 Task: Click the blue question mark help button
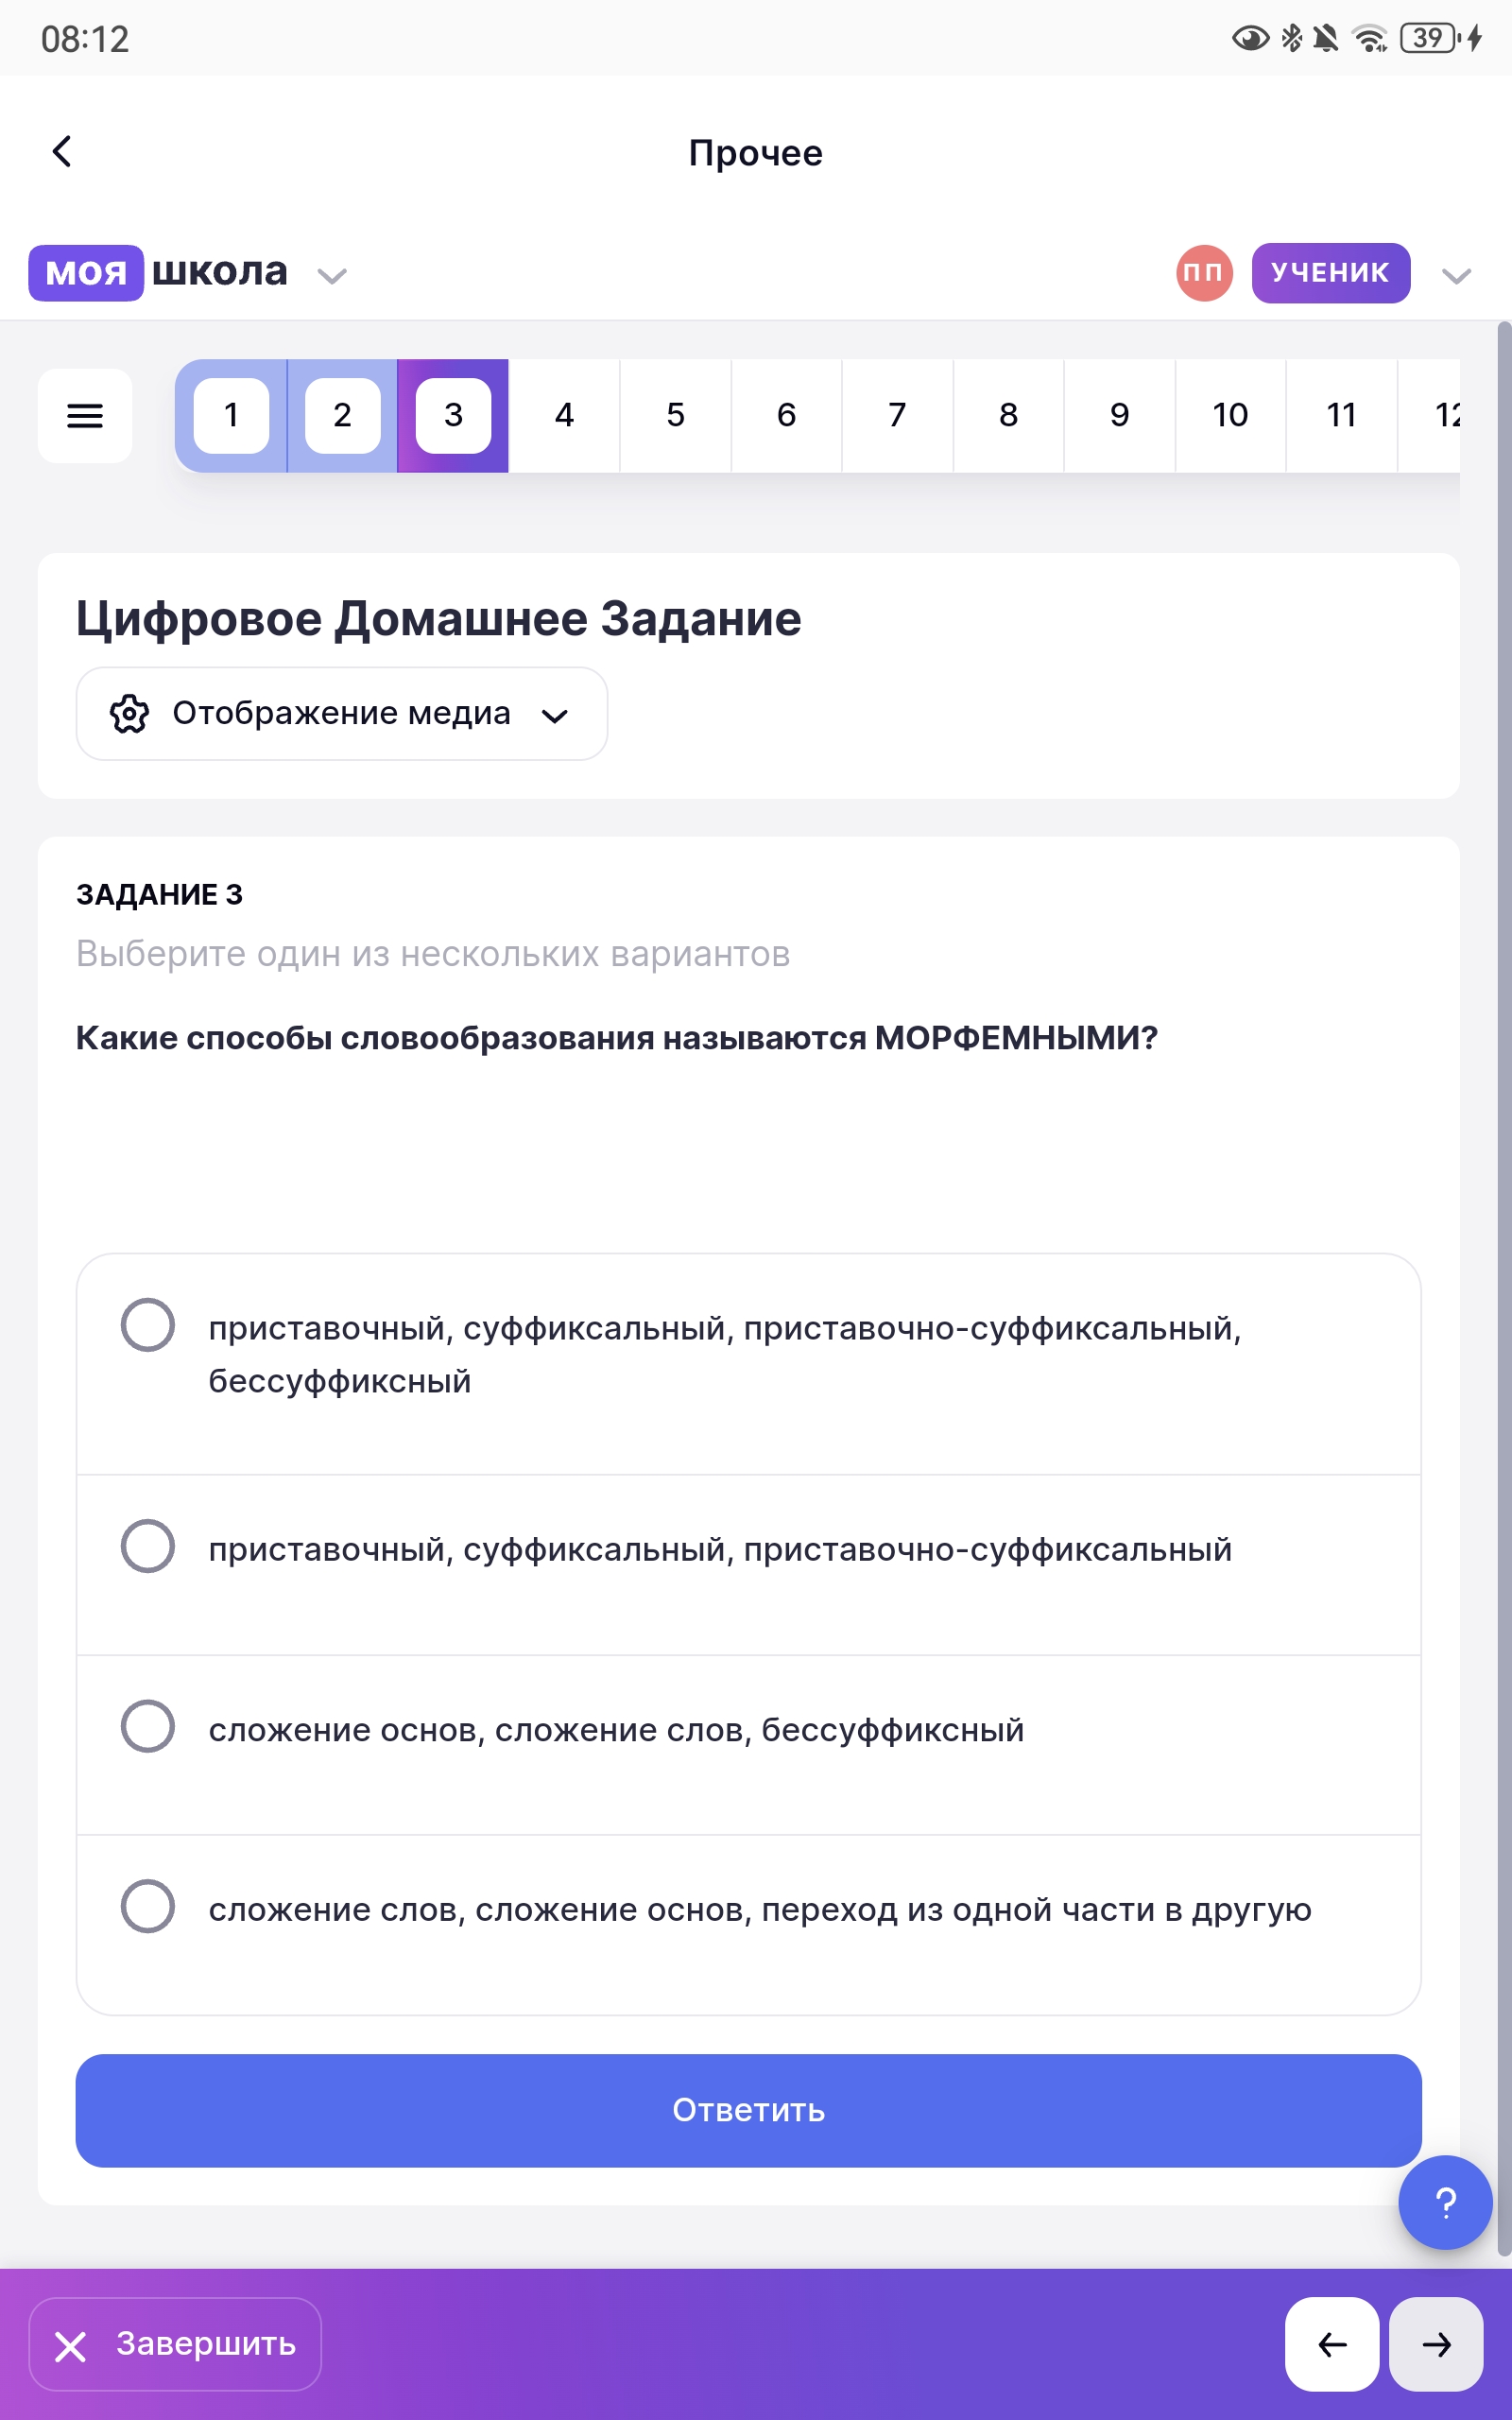coord(1444,2202)
